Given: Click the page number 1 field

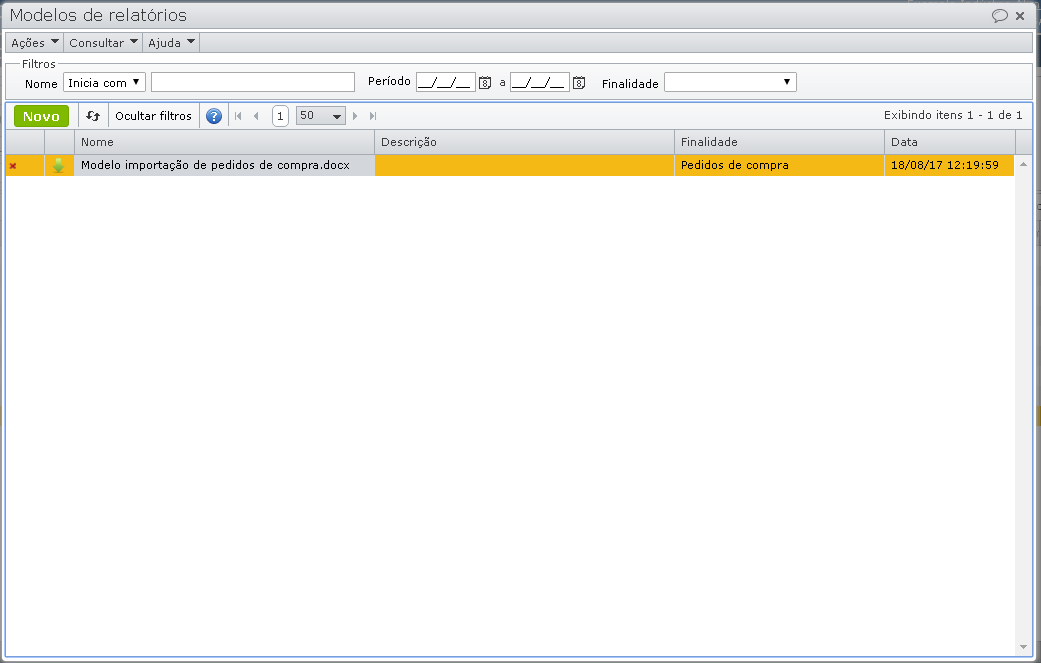Looking at the screenshot, I should click(x=280, y=116).
